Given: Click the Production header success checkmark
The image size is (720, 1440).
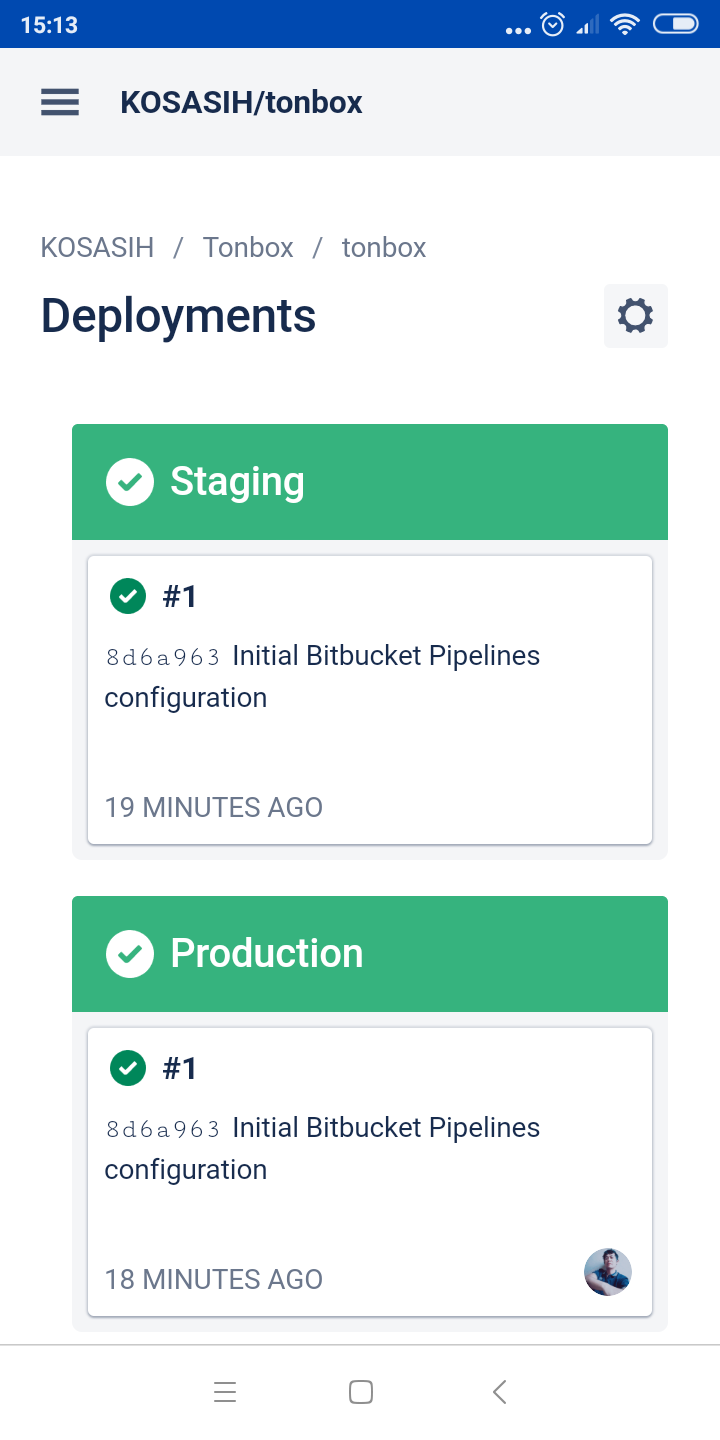Looking at the screenshot, I should tap(130, 954).
